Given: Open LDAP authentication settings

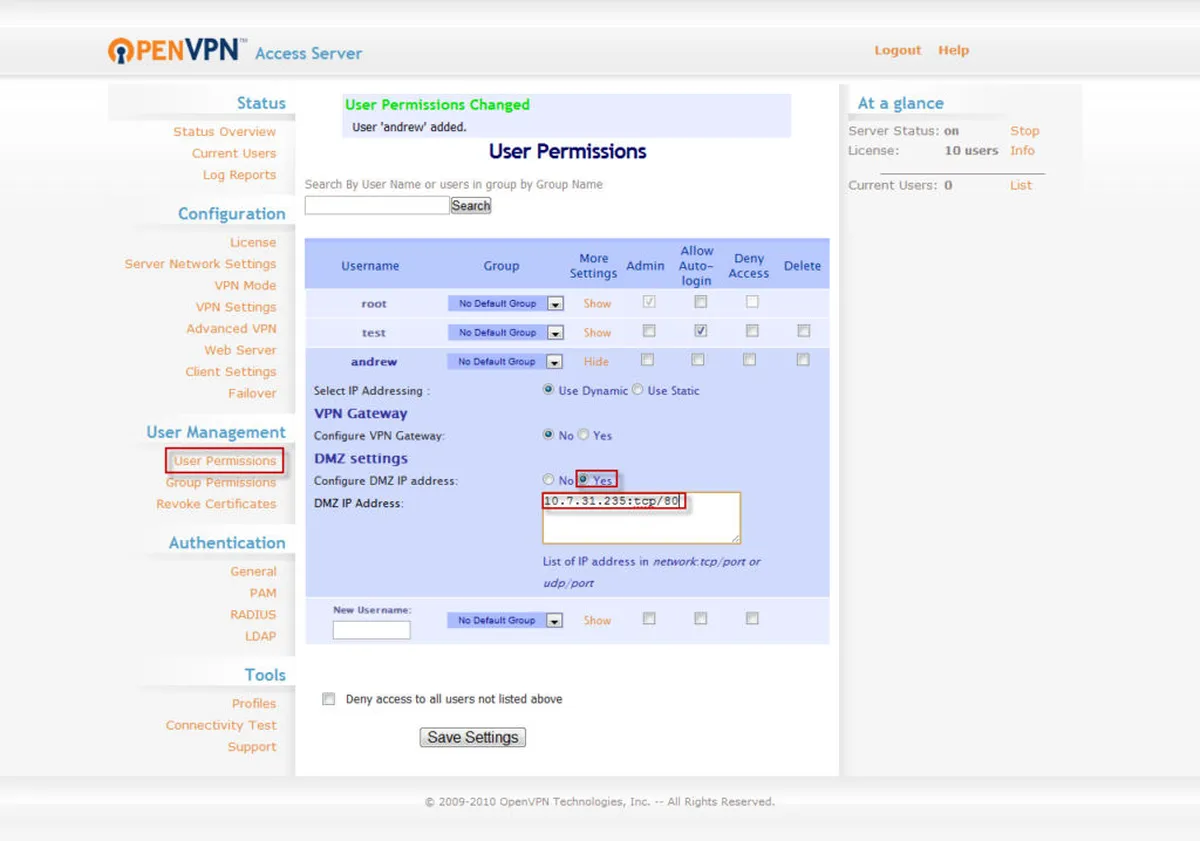Looking at the screenshot, I should [260, 636].
